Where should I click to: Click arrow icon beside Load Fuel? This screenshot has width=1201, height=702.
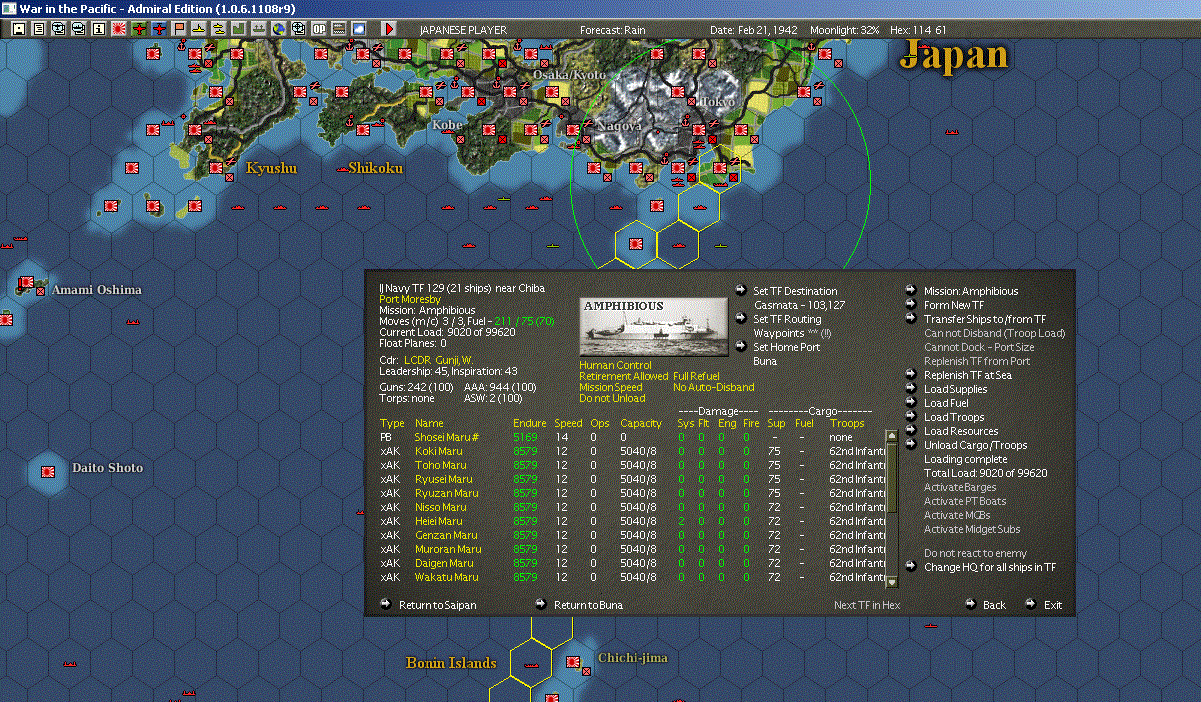[911, 402]
